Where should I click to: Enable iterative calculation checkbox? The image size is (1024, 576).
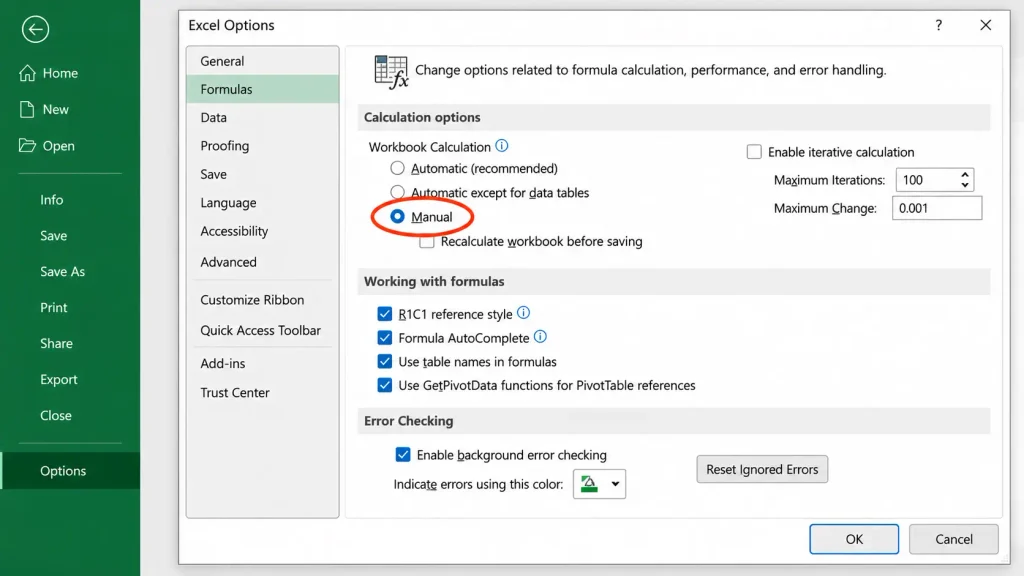click(x=754, y=152)
